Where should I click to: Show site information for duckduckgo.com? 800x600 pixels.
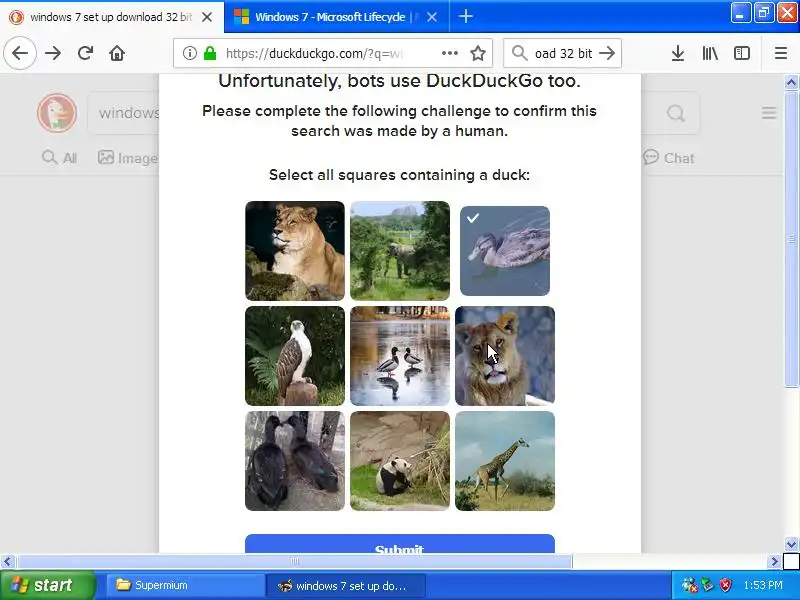pyautogui.click(x=189, y=53)
